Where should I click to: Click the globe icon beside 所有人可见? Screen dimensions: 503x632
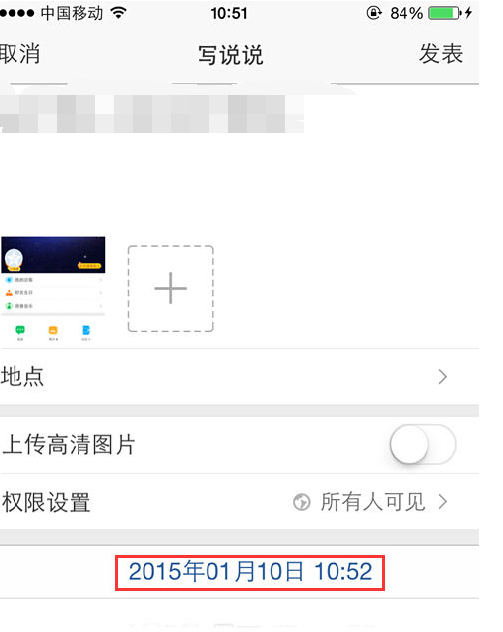point(301,502)
